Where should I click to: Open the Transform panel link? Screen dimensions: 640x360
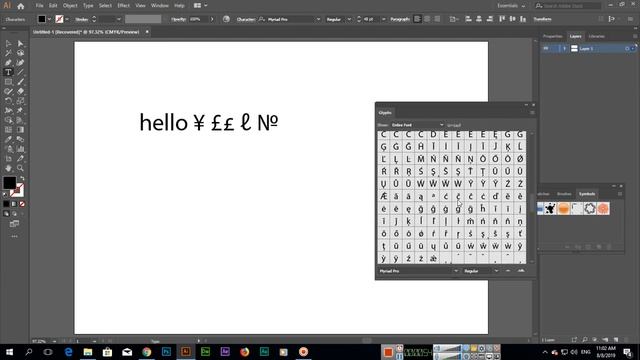click(x=542, y=19)
